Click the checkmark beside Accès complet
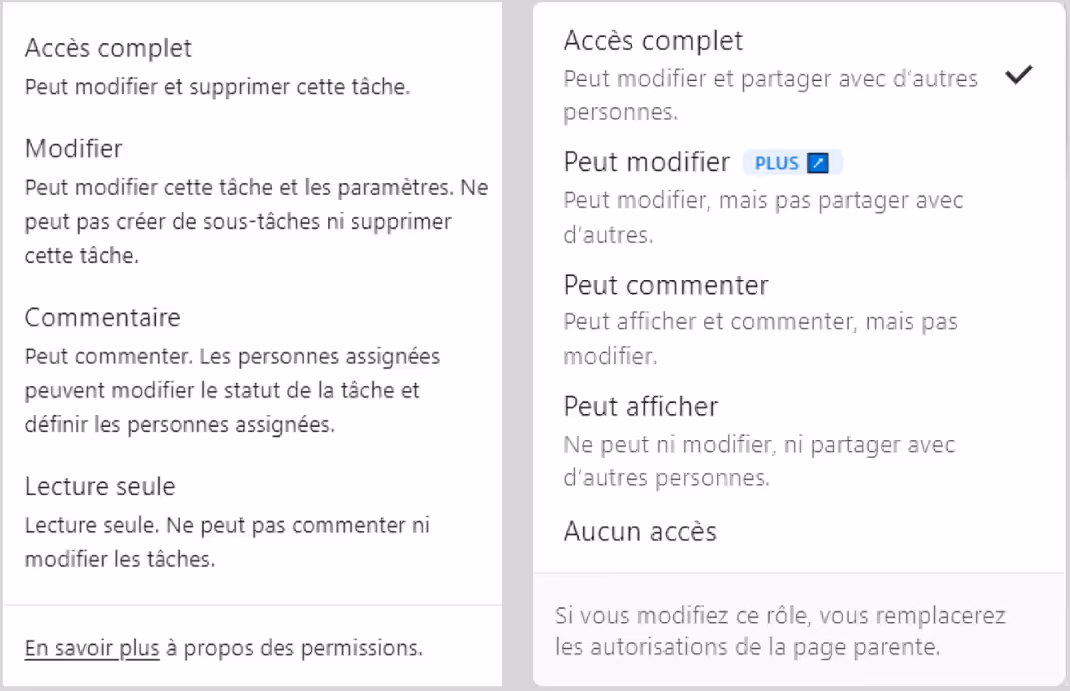The width and height of the screenshot is (1070, 691). coord(1021,73)
